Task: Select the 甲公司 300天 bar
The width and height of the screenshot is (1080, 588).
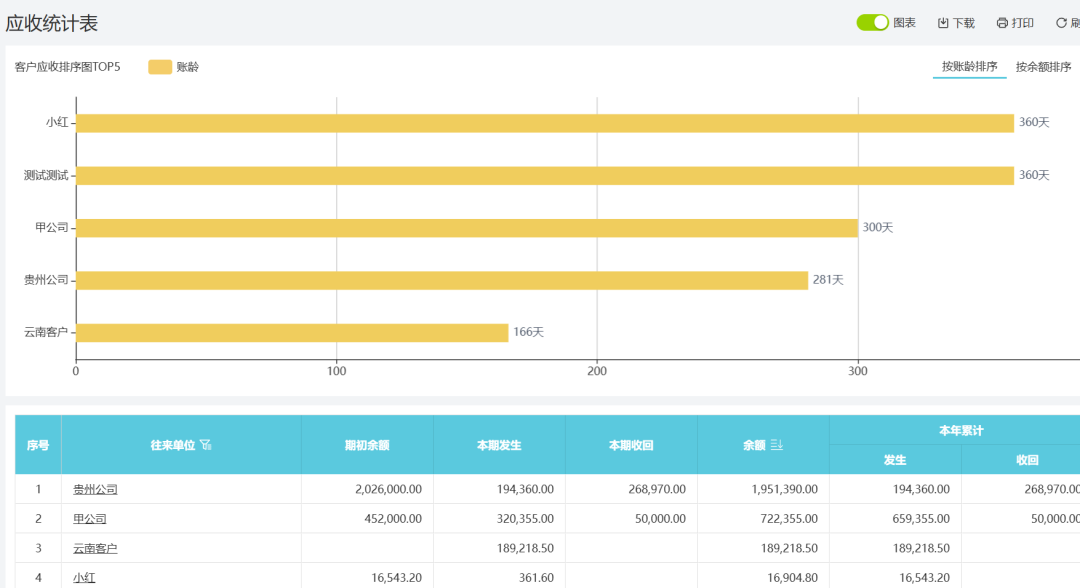Action: coord(467,228)
